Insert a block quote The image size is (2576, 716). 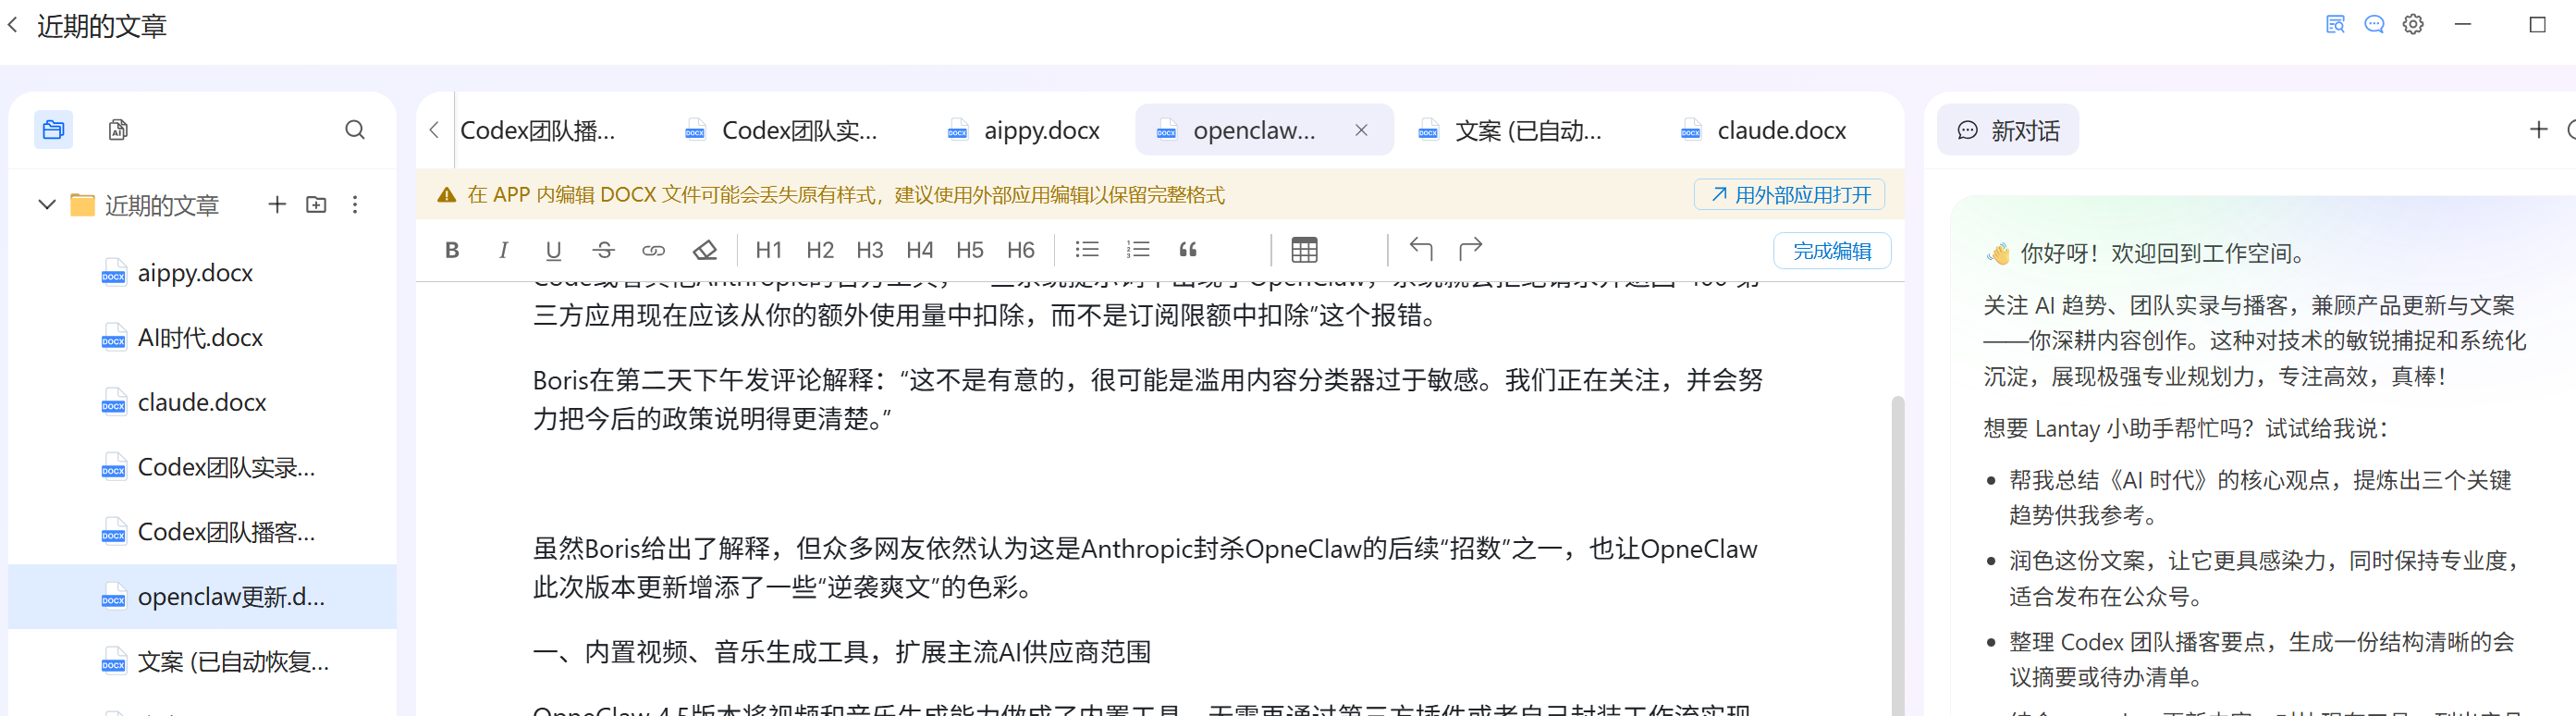click(x=1188, y=250)
